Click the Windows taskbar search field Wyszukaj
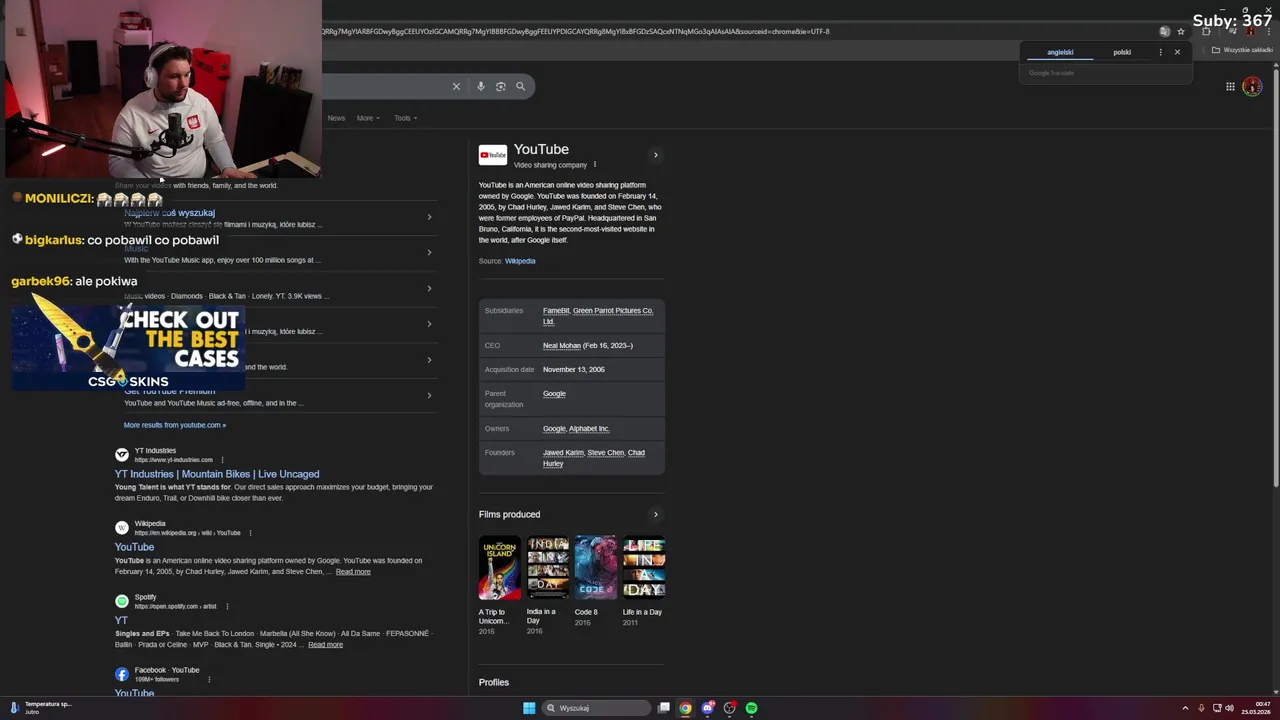The image size is (1280, 720). coord(597,708)
